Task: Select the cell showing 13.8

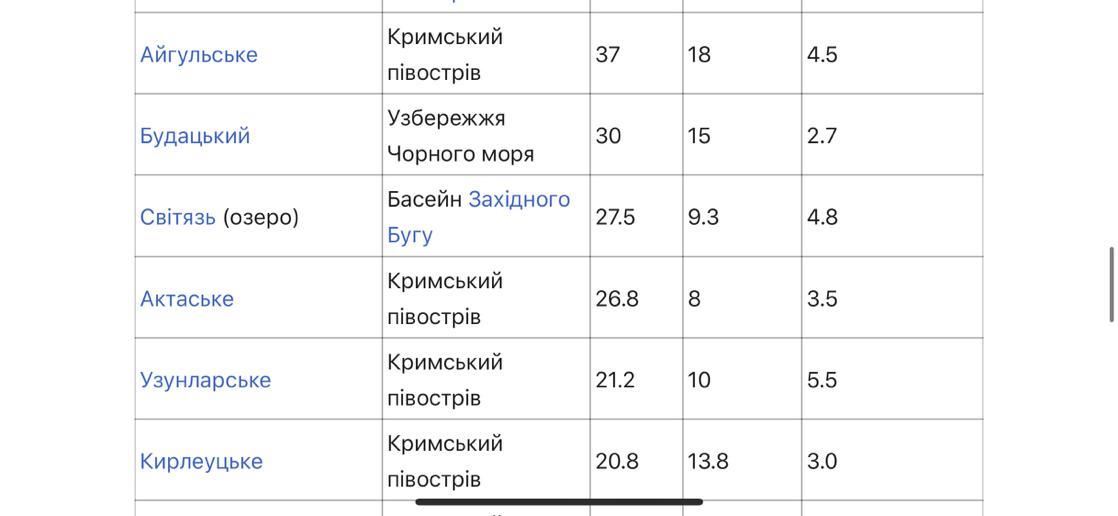Action: pos(742,461)
